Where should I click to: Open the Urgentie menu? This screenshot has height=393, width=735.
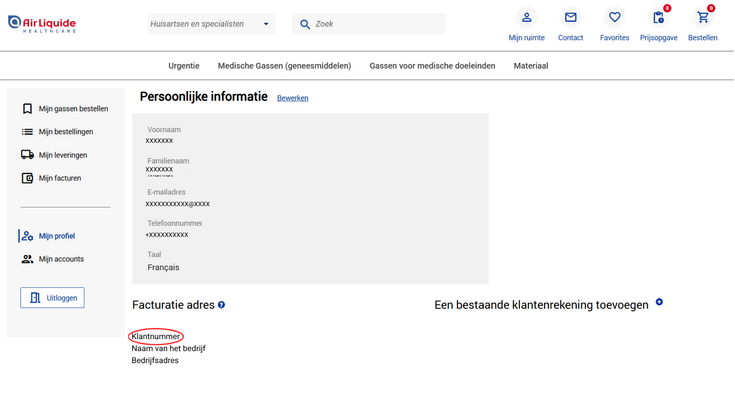click(184, 66)
